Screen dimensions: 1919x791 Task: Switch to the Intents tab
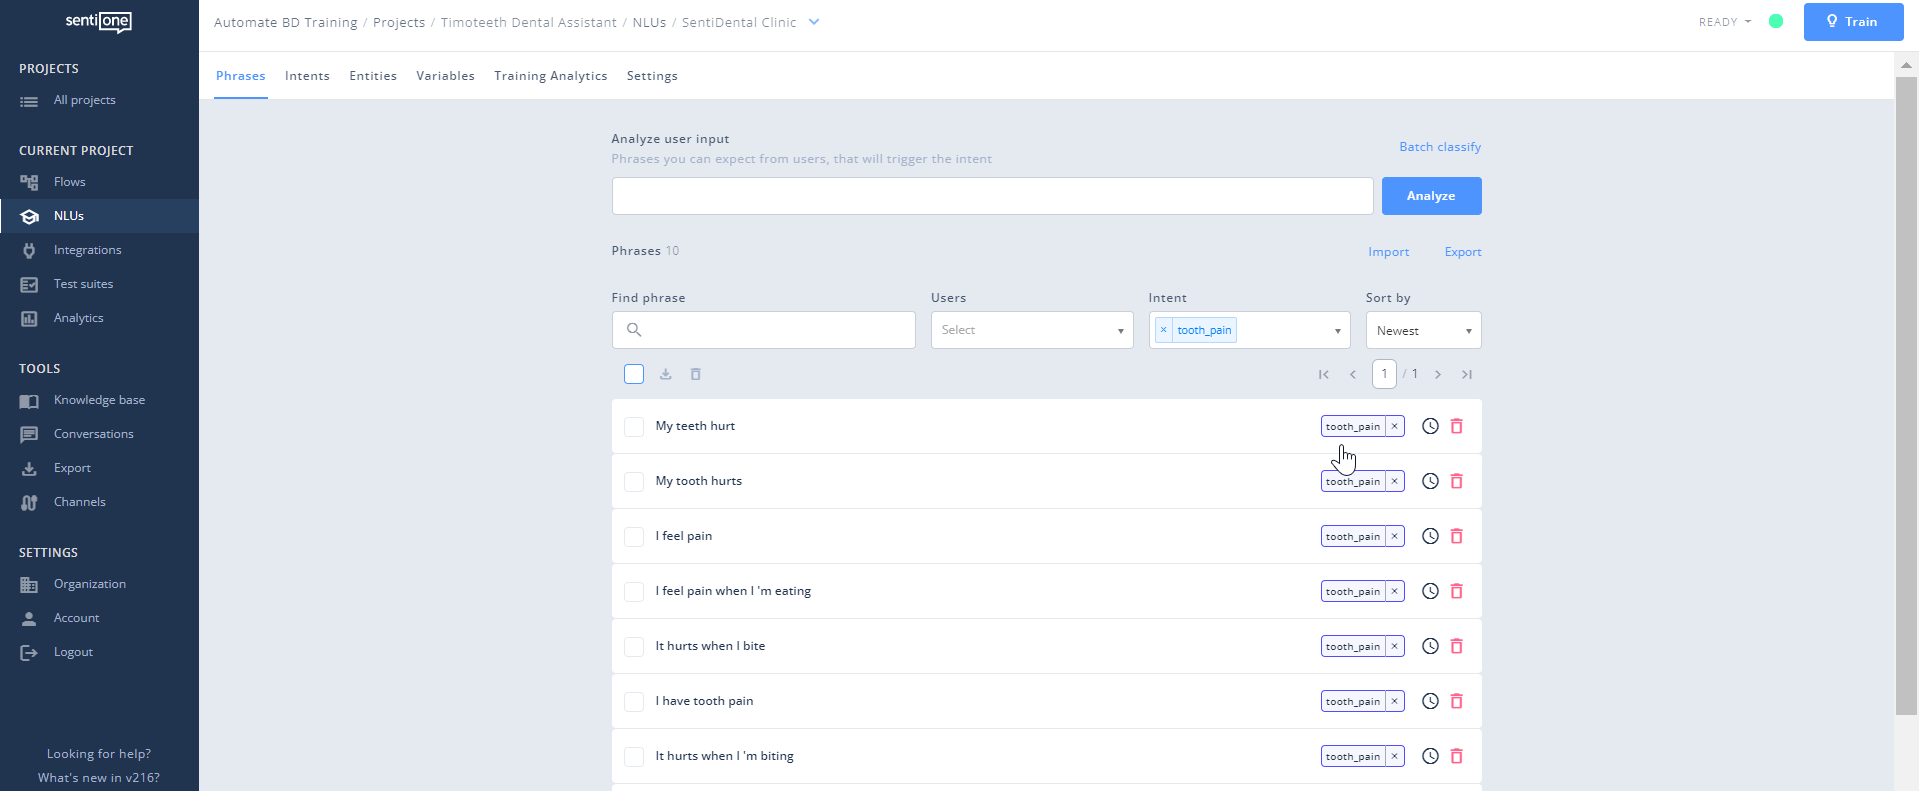307,76
